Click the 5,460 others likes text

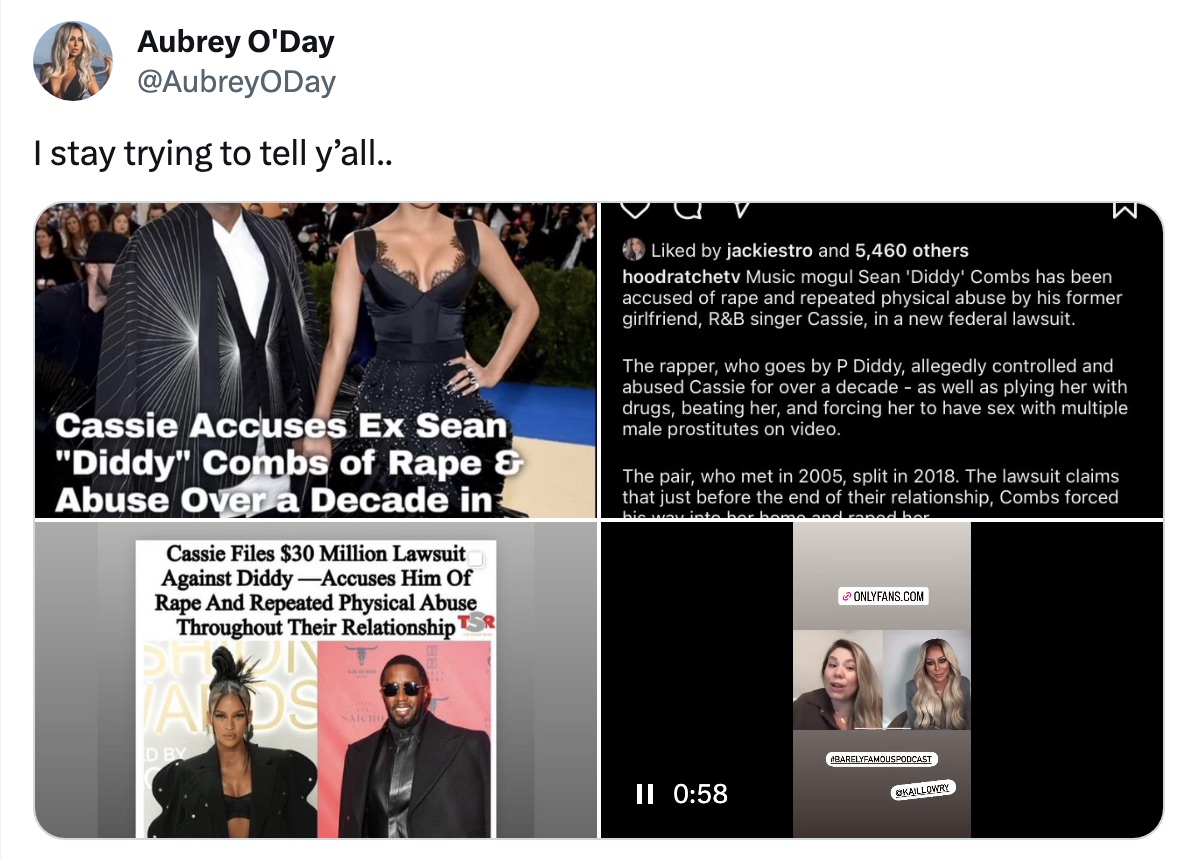[911, 250]
